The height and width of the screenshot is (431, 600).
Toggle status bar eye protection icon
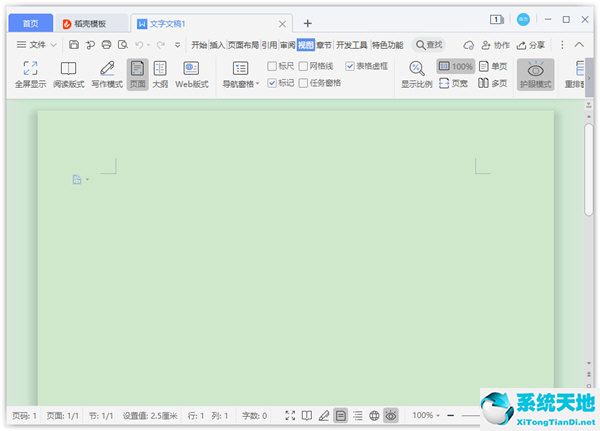click(x=391, y=415)
